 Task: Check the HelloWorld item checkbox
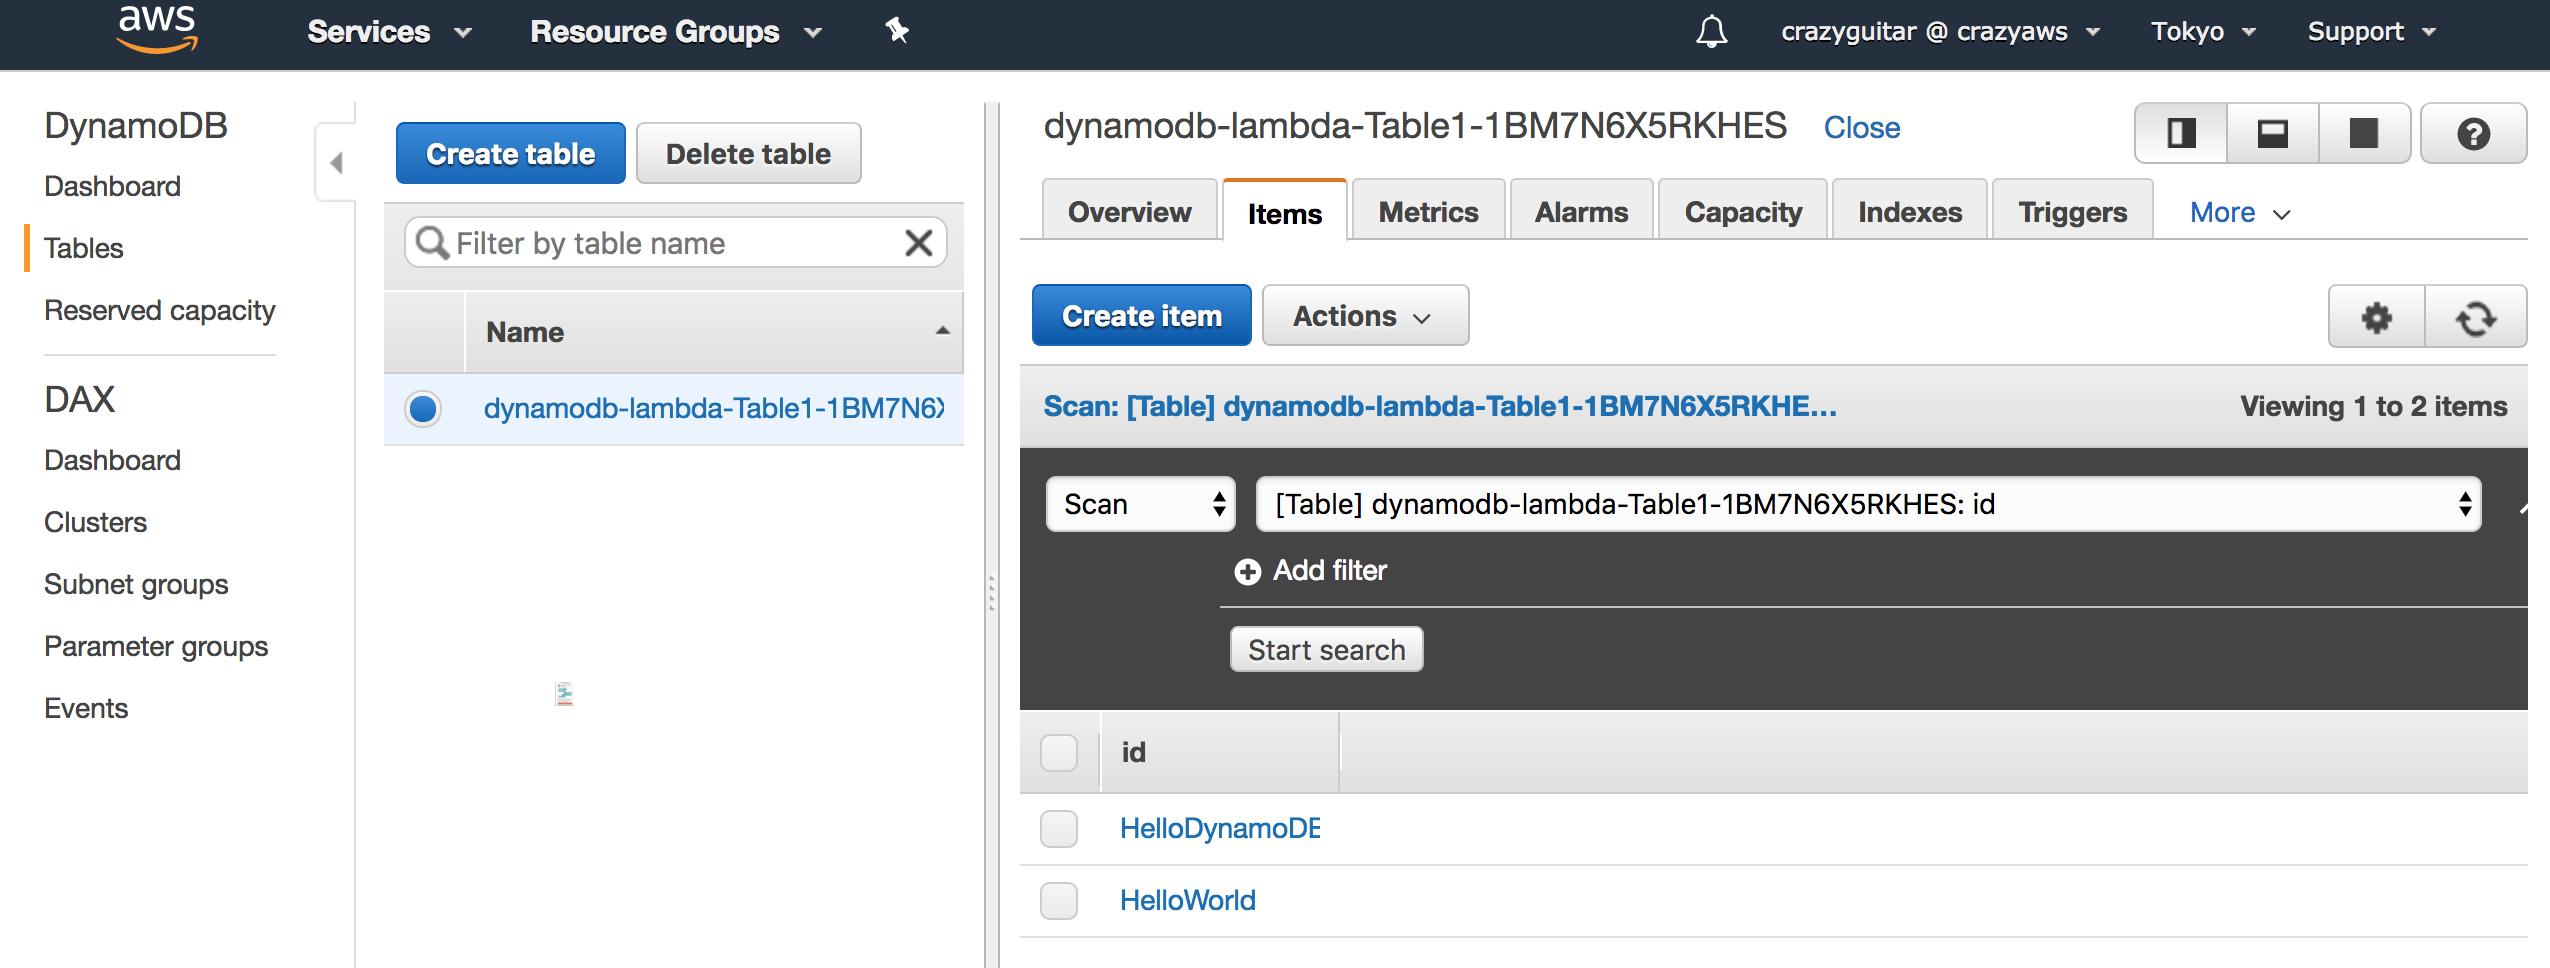1059,900
